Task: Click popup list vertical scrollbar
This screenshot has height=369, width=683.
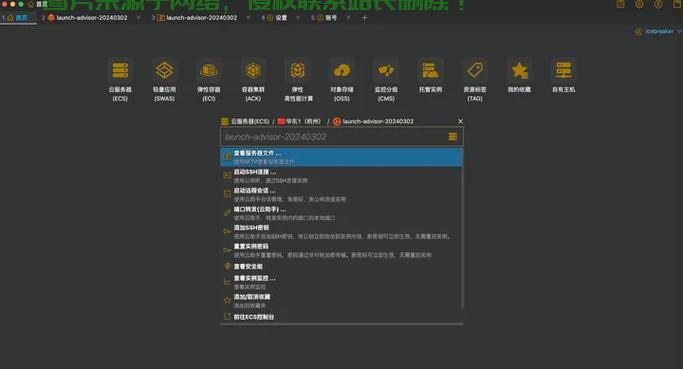Action: tap(463, 229)
